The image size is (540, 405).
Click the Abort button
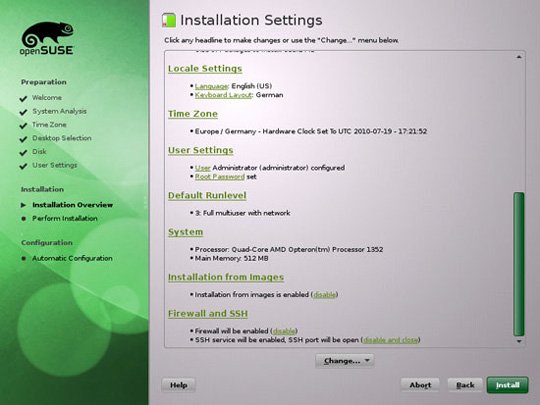420,385
